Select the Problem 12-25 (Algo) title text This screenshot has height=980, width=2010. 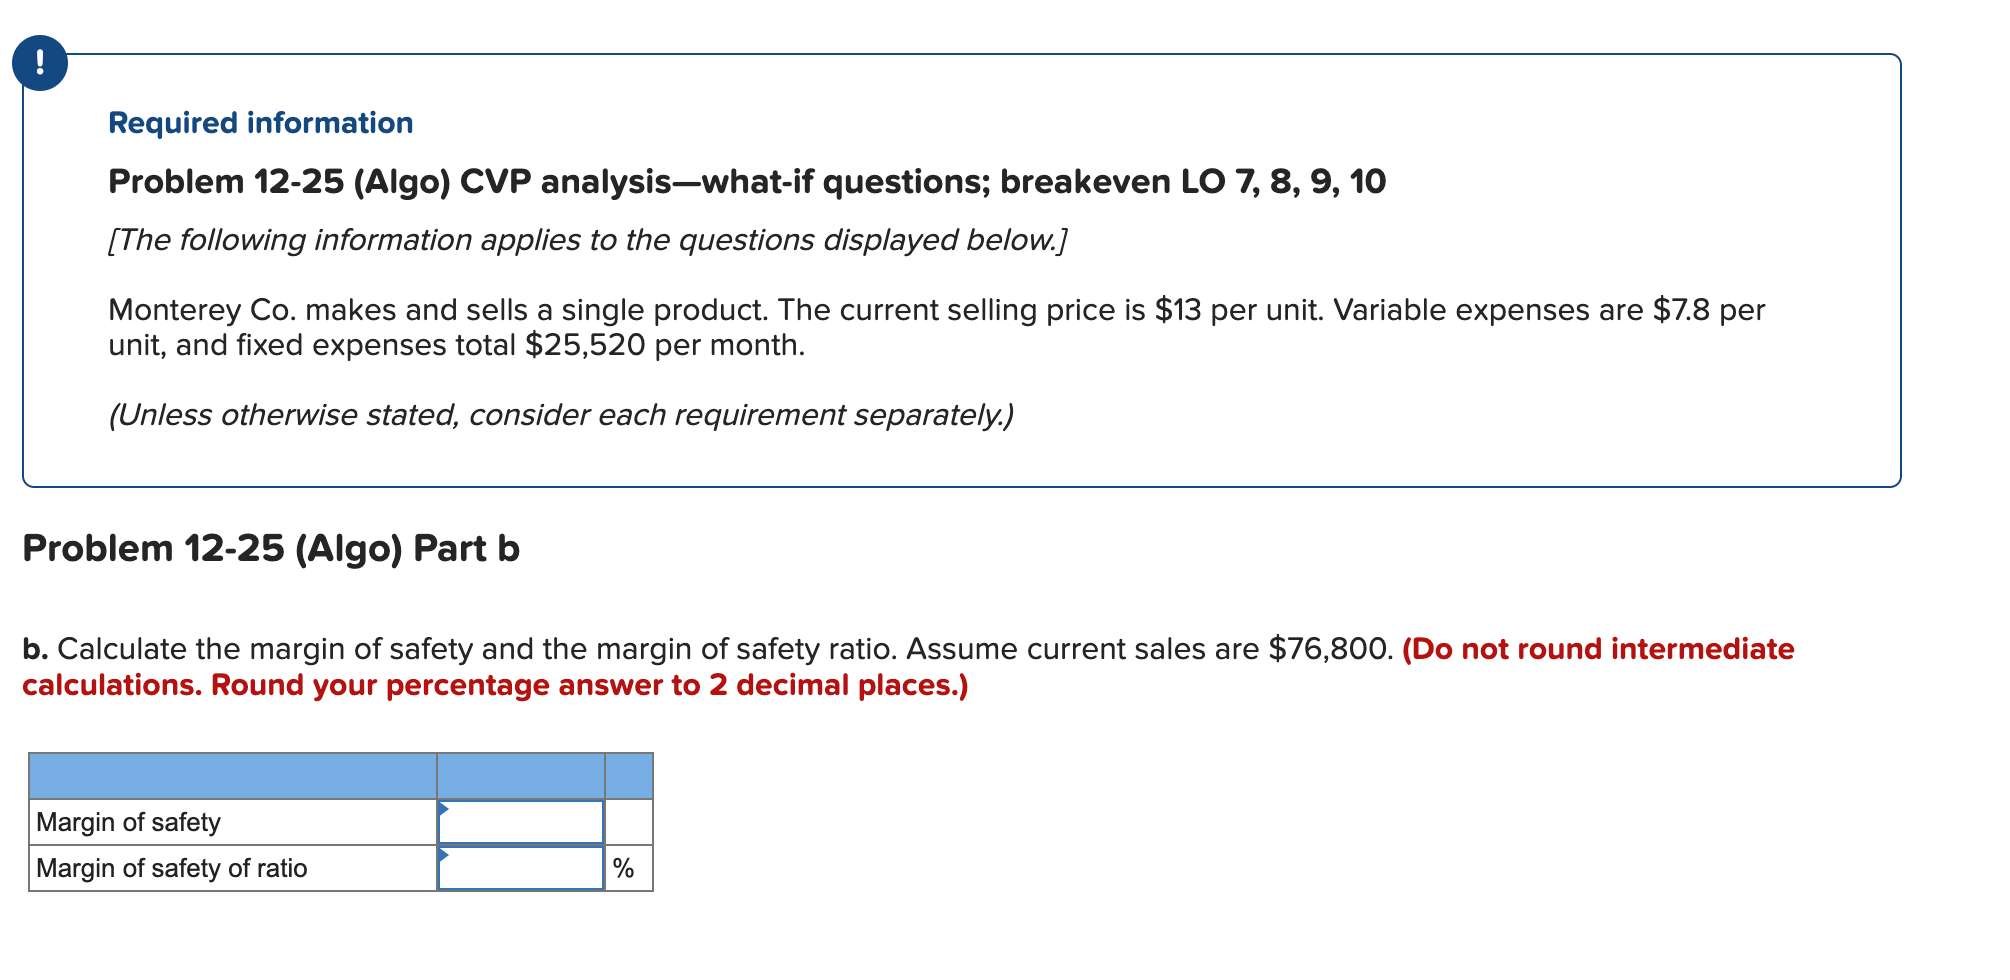[x=748, y=182]
